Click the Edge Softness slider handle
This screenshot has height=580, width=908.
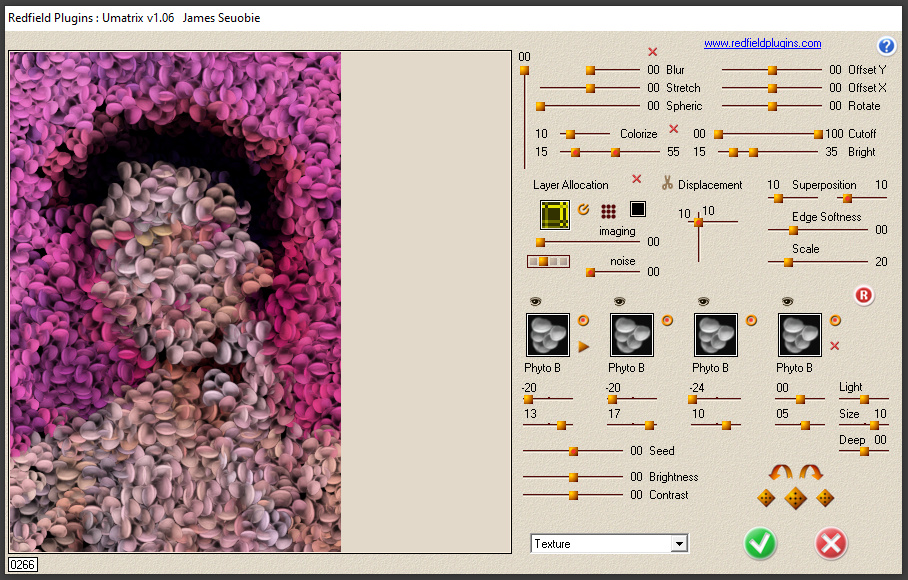[x=793, y=230]
